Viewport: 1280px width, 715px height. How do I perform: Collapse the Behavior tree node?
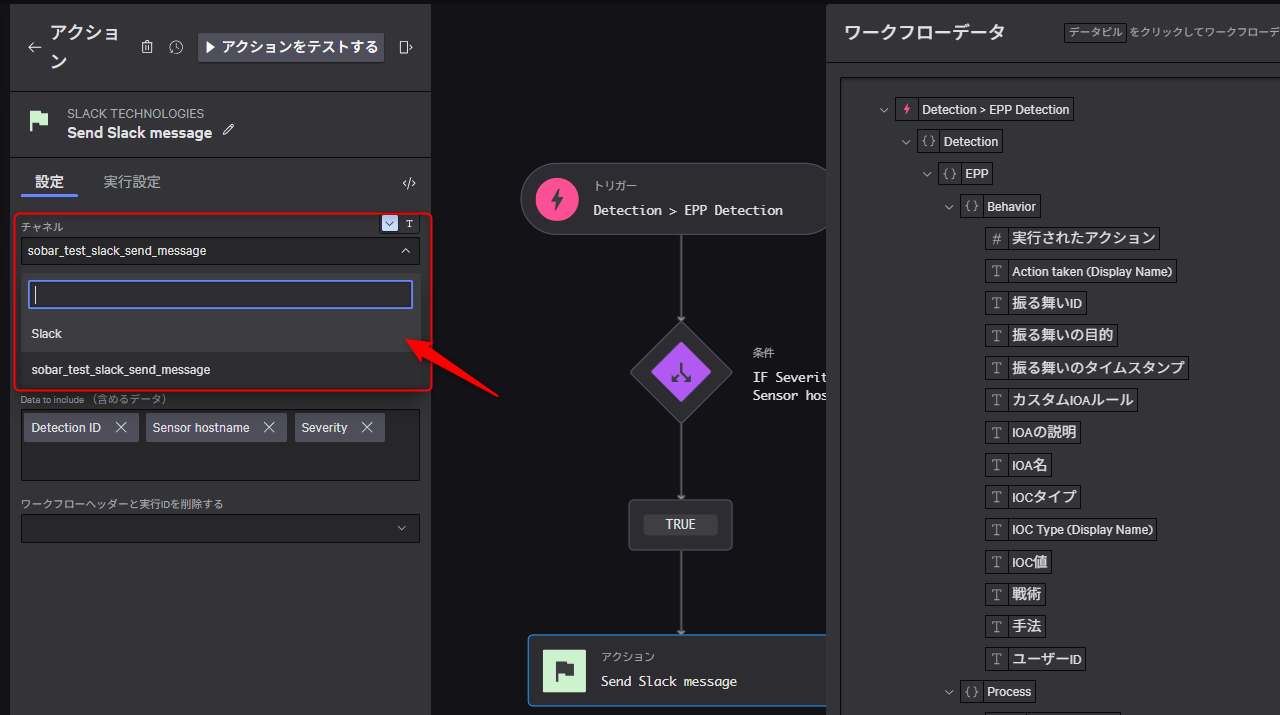(949, 207)
